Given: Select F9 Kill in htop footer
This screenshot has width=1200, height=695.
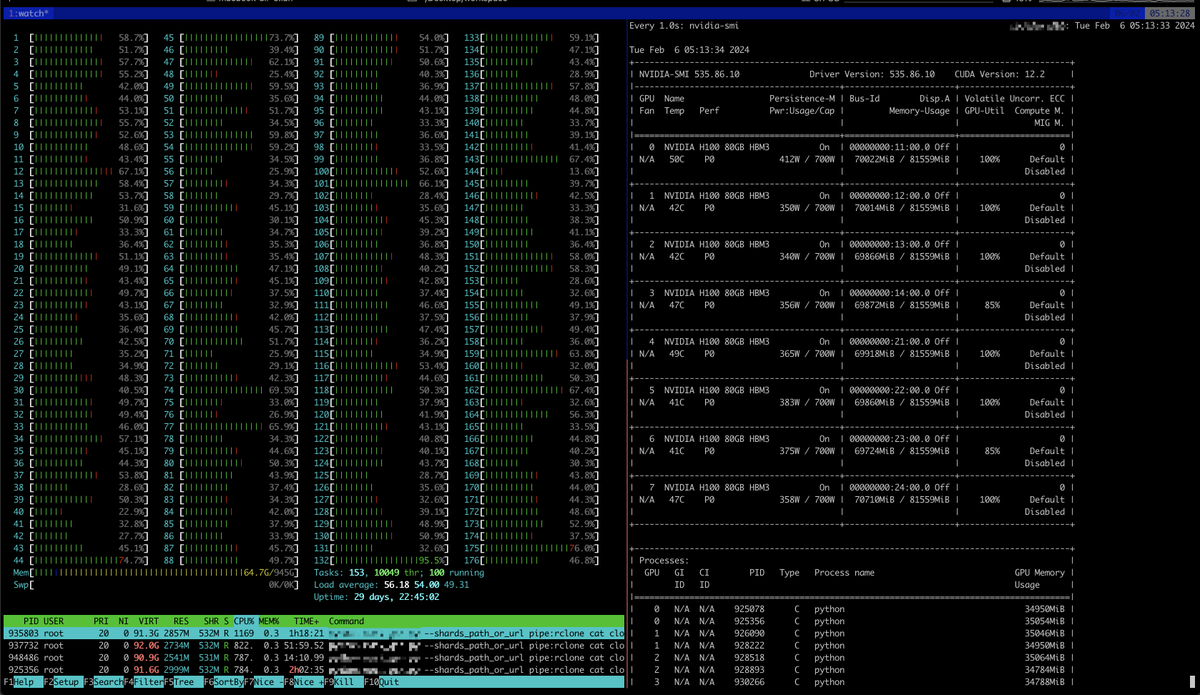Looking at the screenshot, I should pyautogui.click(x=343, y=682).
